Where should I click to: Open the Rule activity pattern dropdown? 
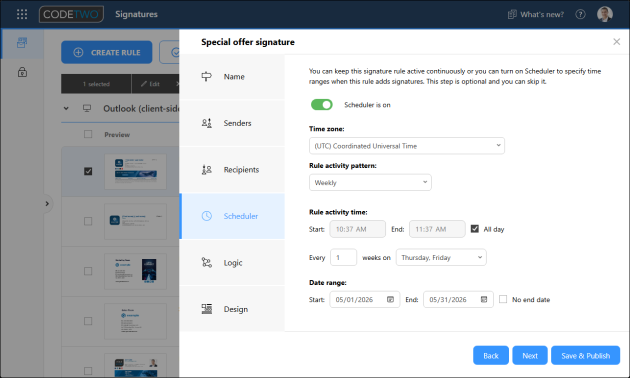[x=370, y=182]
